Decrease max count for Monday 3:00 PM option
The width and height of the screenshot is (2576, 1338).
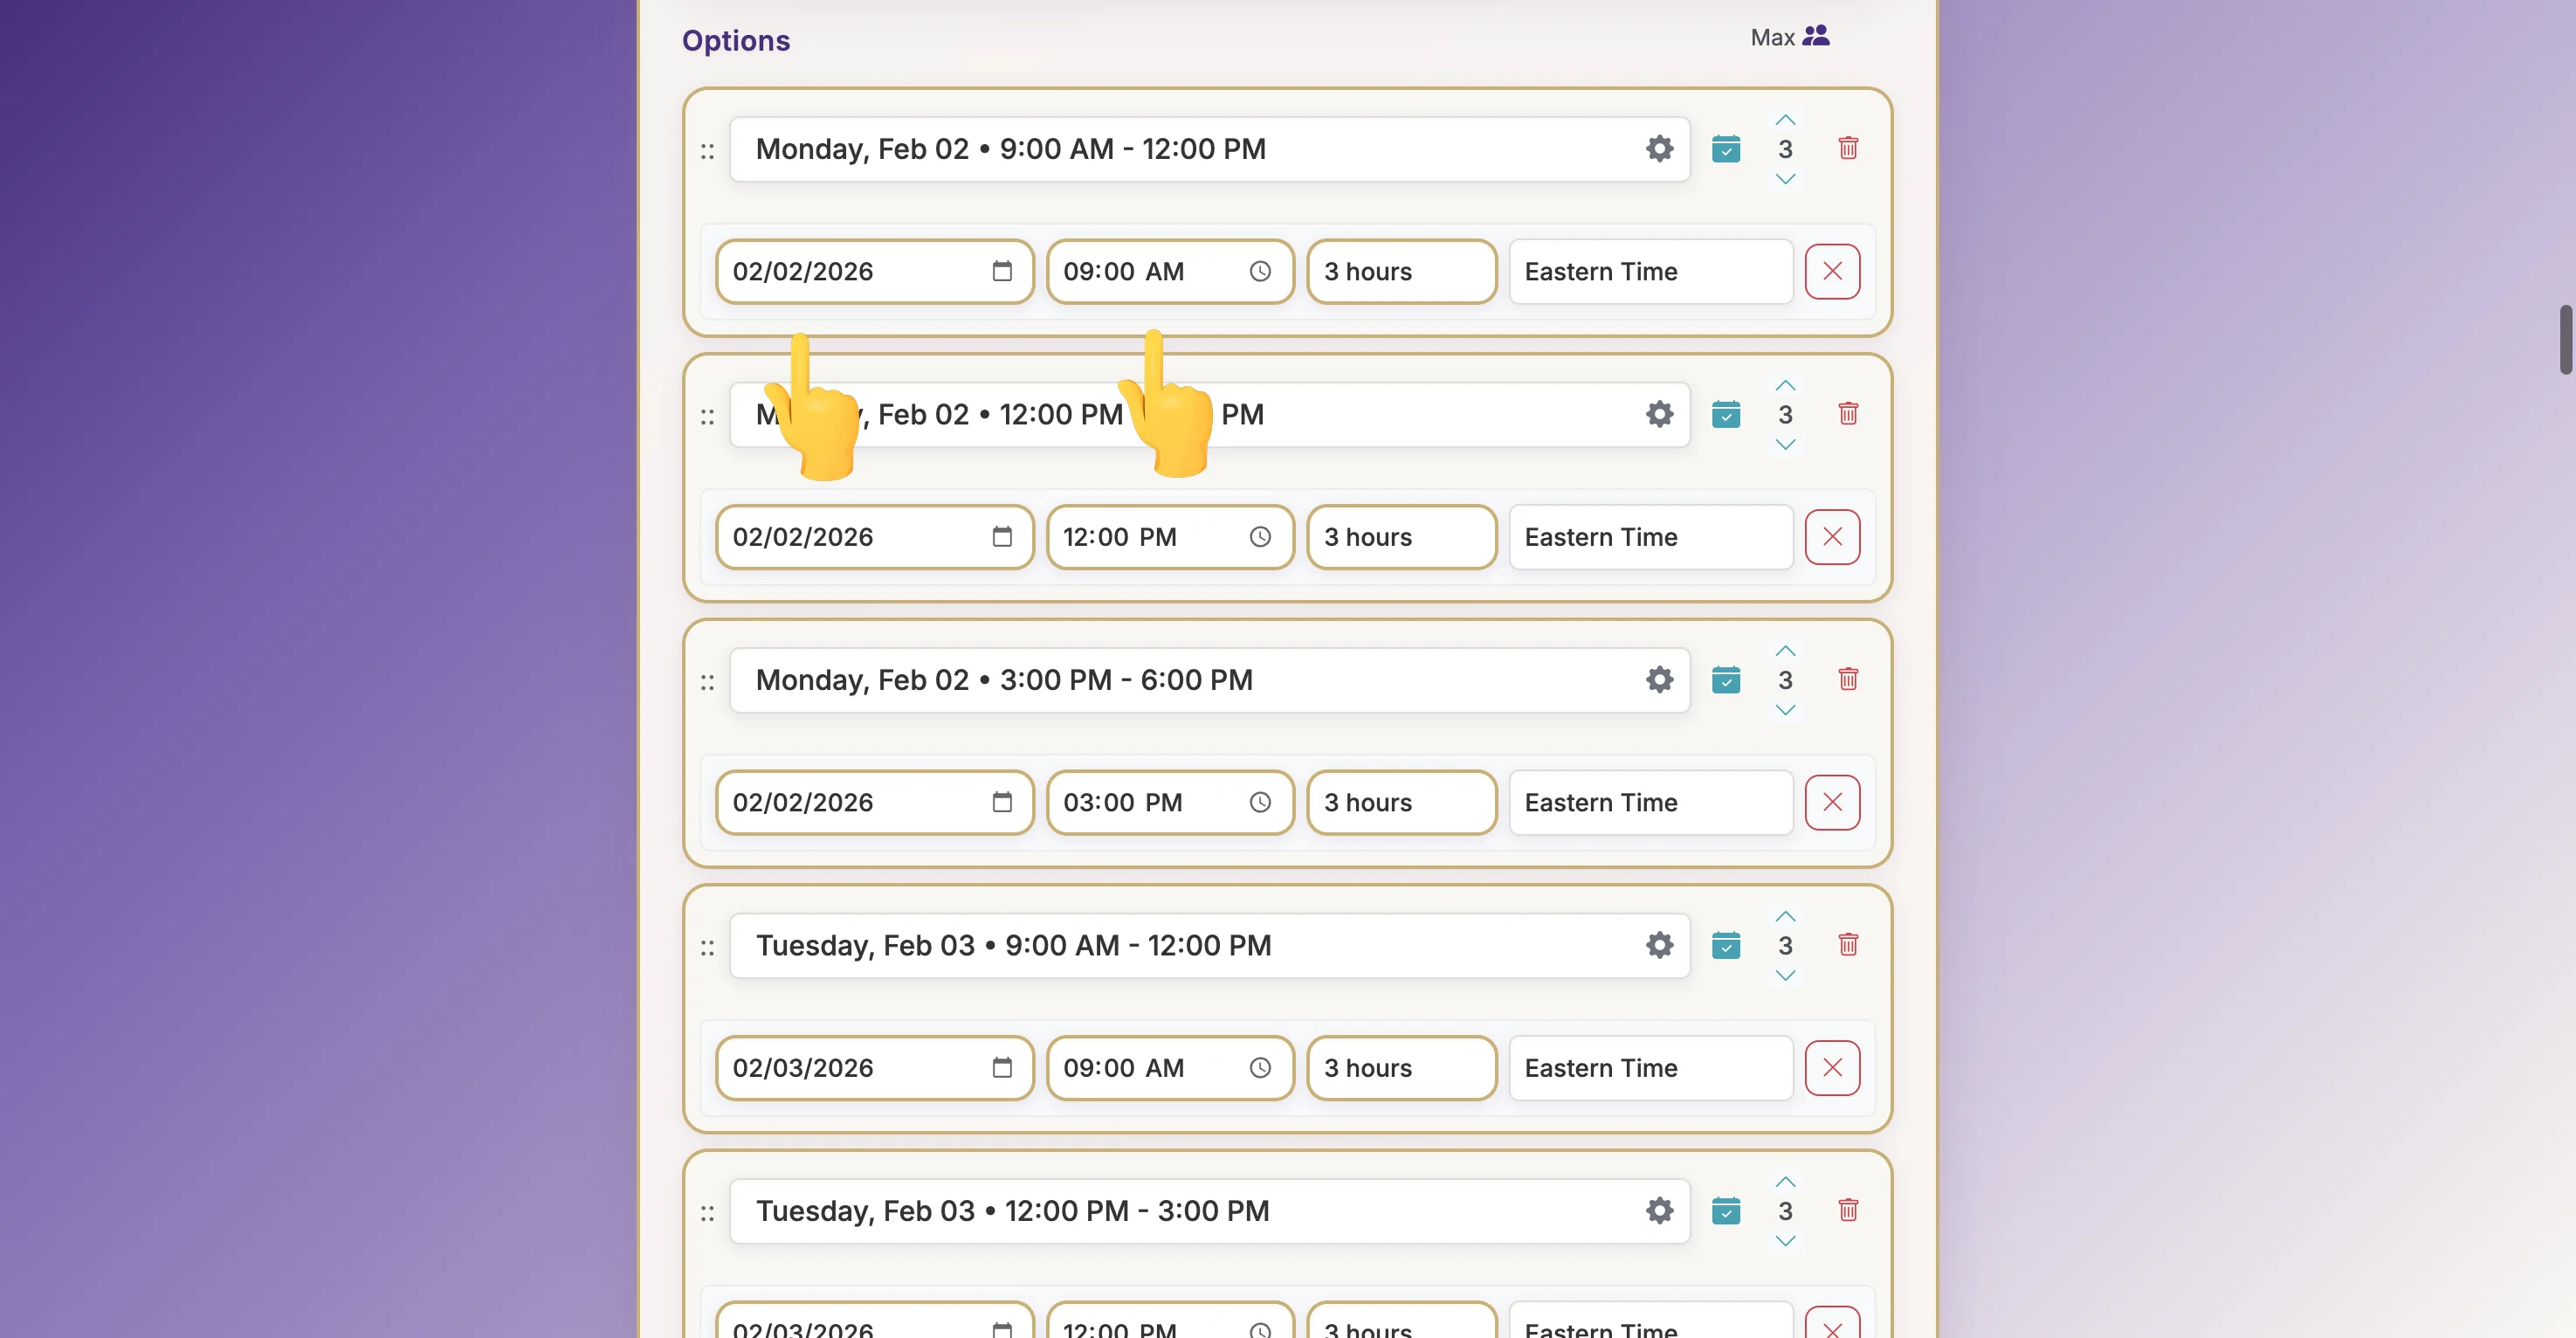coord(1785,710)
